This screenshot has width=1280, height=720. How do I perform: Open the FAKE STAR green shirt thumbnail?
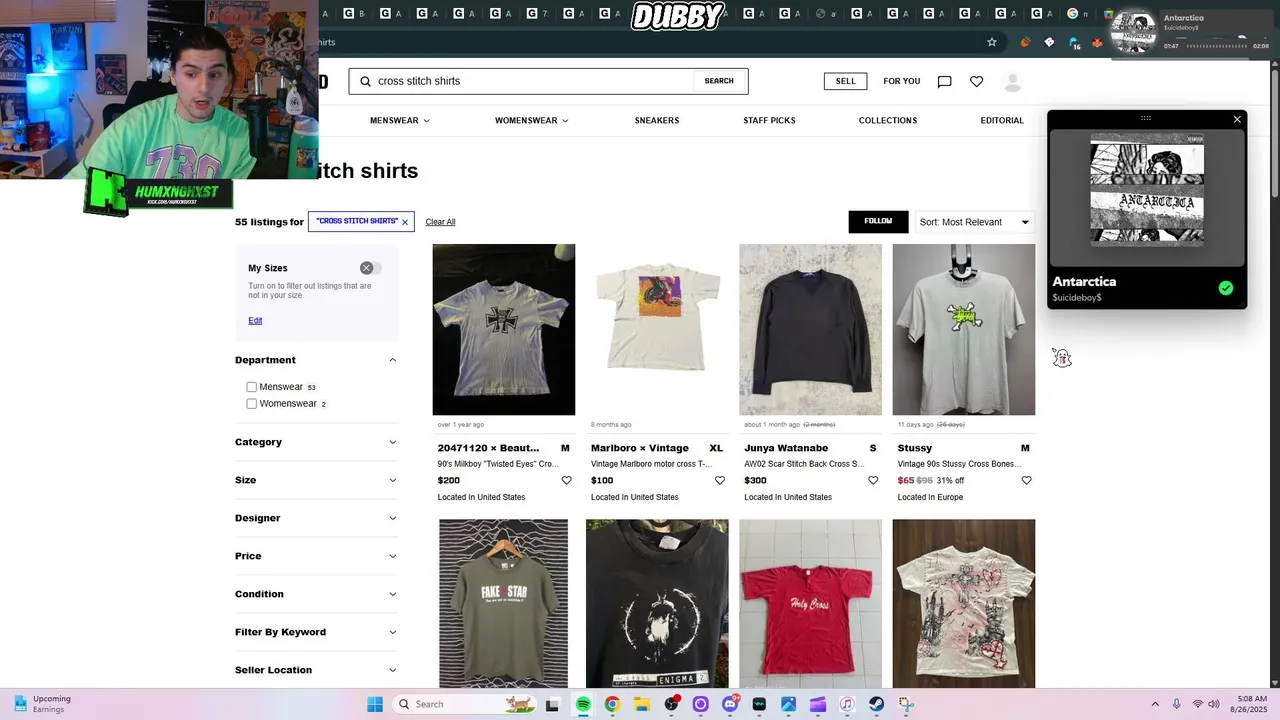pos(504,603)
